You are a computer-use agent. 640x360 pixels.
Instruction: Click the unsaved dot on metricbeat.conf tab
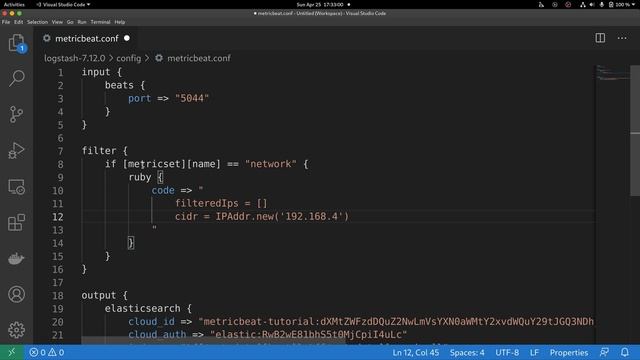point(127,38)
